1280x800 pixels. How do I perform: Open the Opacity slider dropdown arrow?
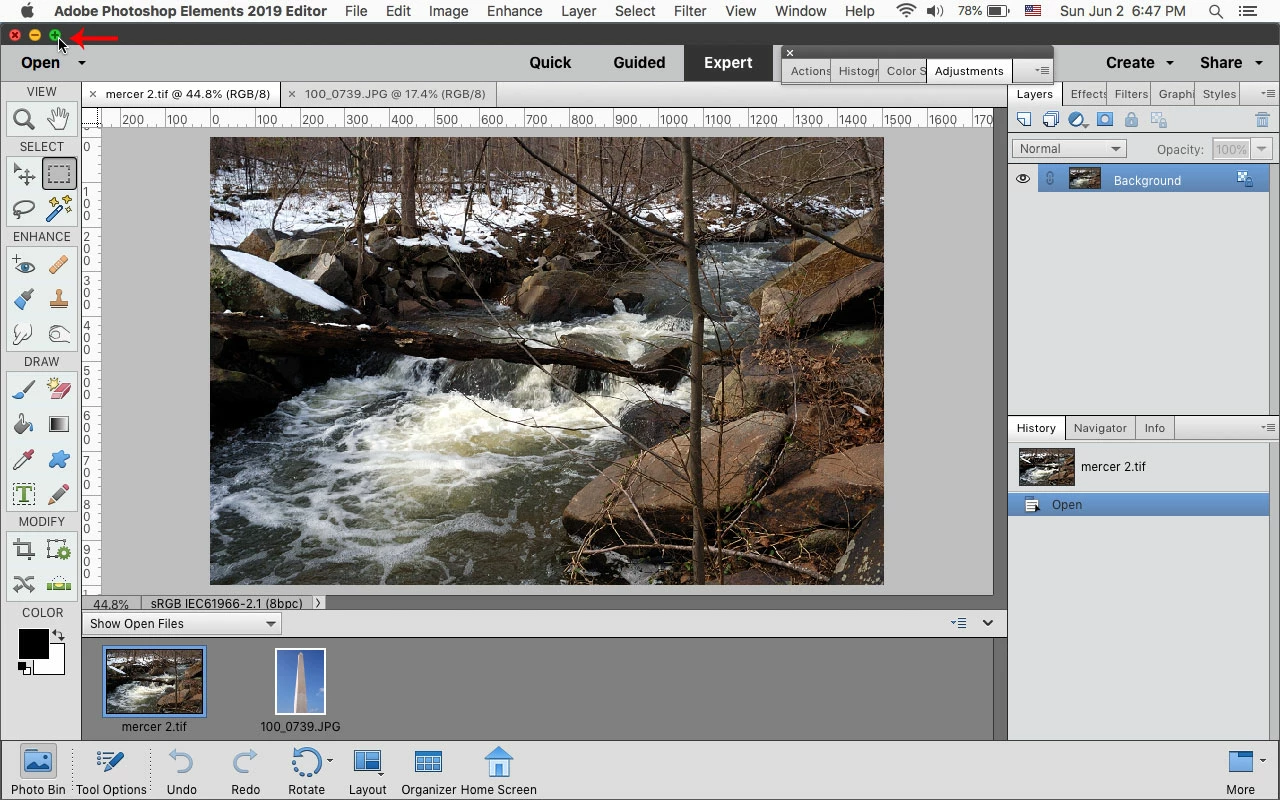(1262, 149)
